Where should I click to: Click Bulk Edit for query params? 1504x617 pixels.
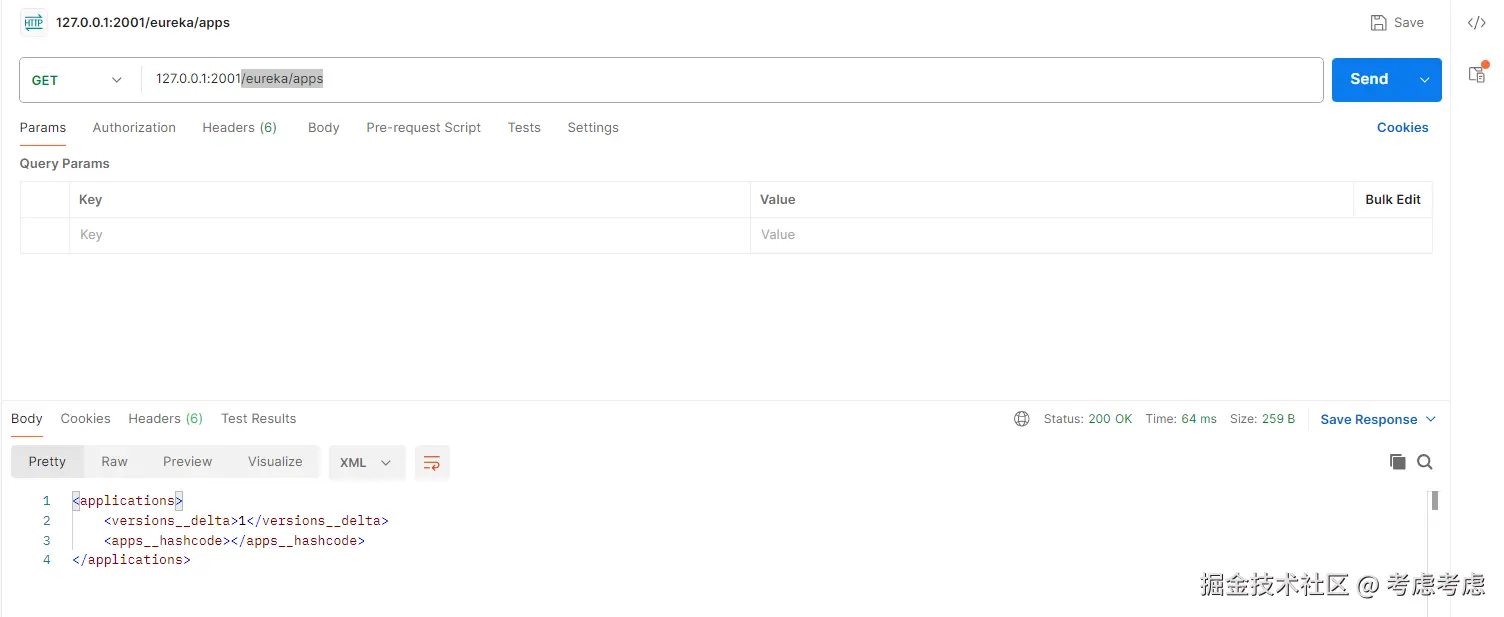(1392, 199)
